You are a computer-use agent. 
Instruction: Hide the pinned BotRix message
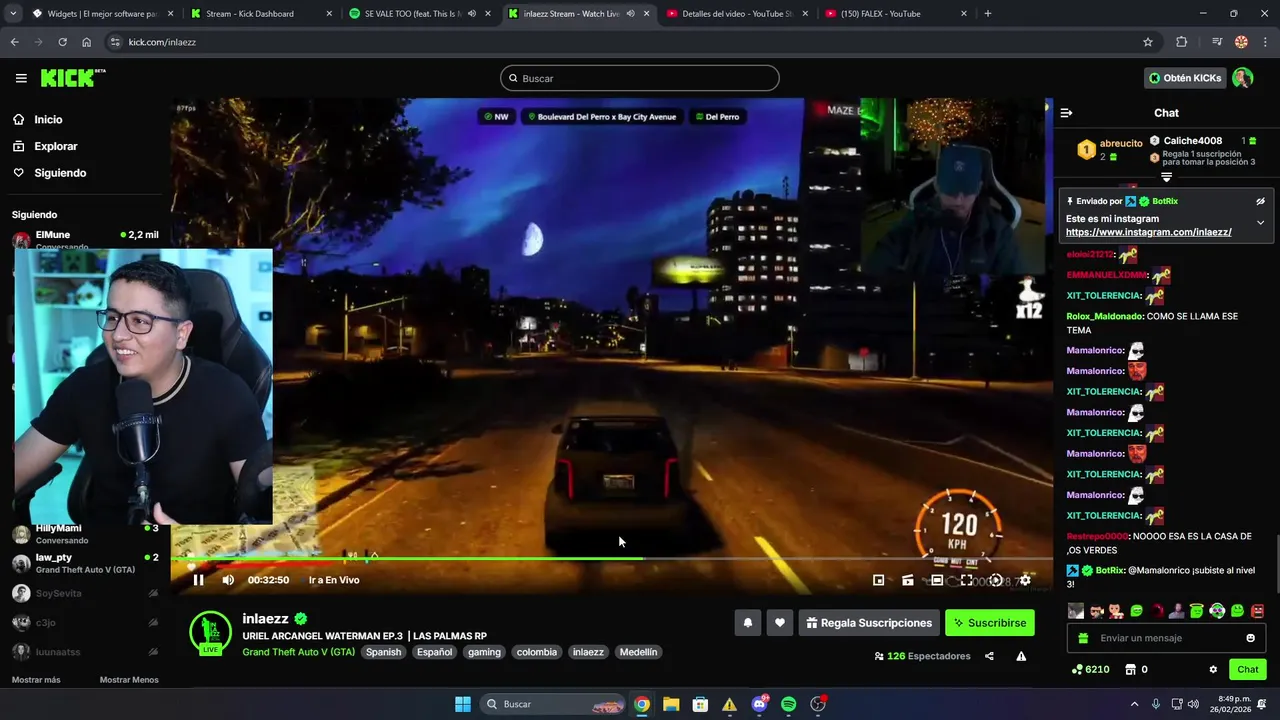pyautogui.click(x=1260, y=201)
